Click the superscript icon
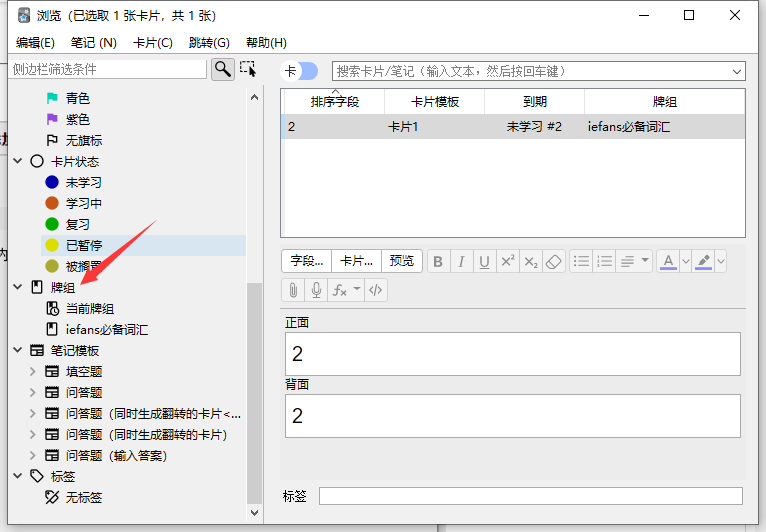766x532 pixels. coord(508,261)
